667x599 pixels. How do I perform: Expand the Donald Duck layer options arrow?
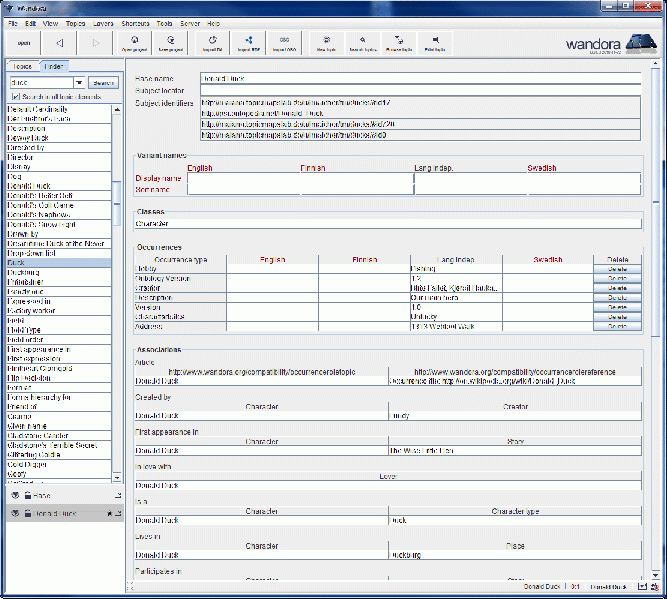pyautogui.click(x=118, y=514)
